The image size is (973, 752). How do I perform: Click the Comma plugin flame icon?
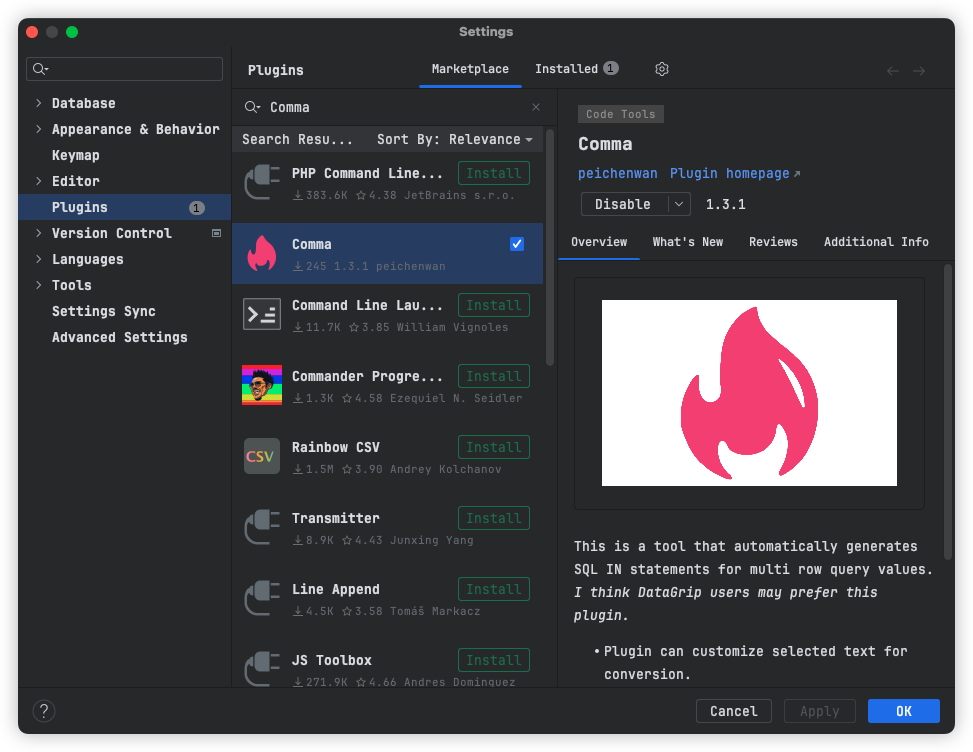pyautogui.click(x=262, y=253)
